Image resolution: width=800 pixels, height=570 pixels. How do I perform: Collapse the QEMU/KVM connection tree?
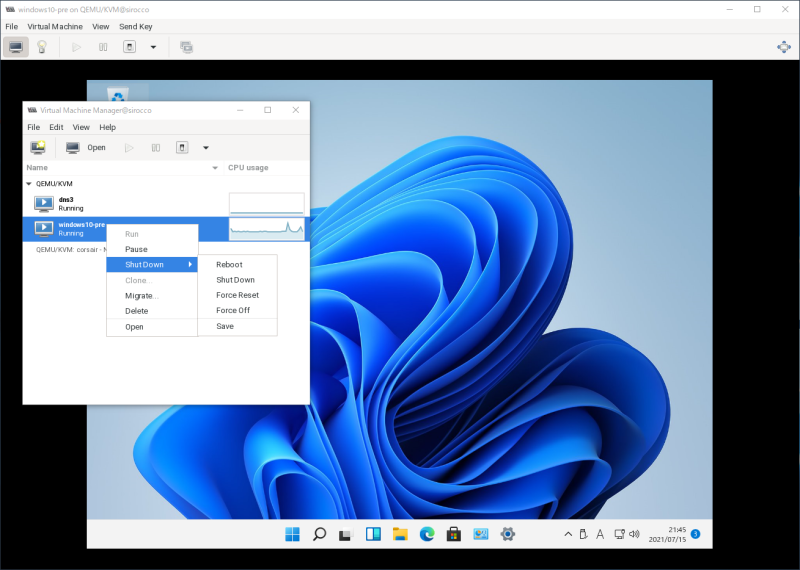point(29,184)
